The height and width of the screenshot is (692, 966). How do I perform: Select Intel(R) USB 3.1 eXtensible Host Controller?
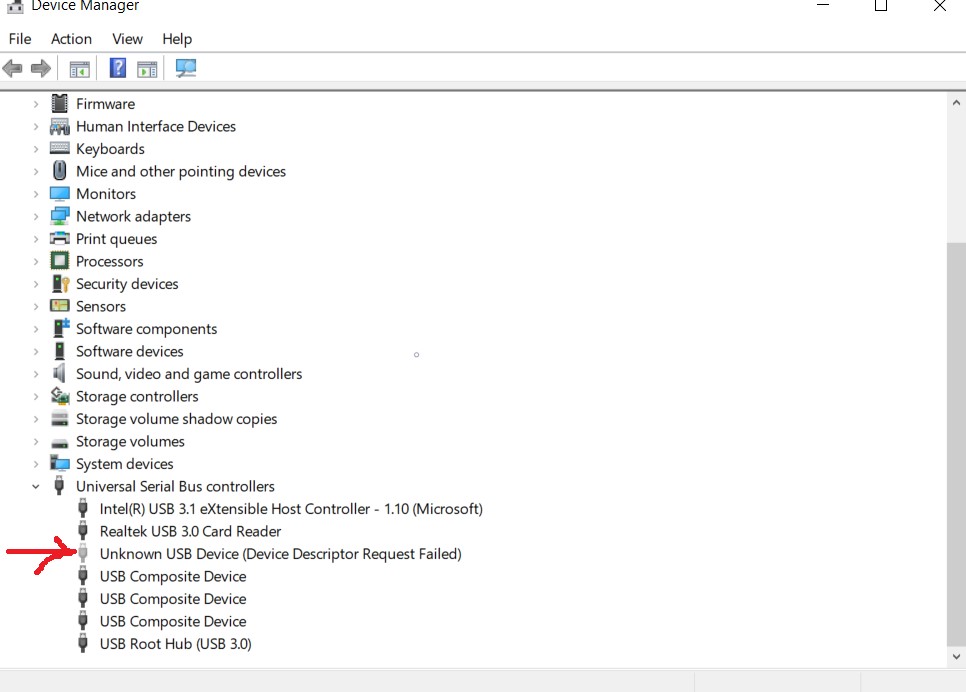[x=291, y=509]
